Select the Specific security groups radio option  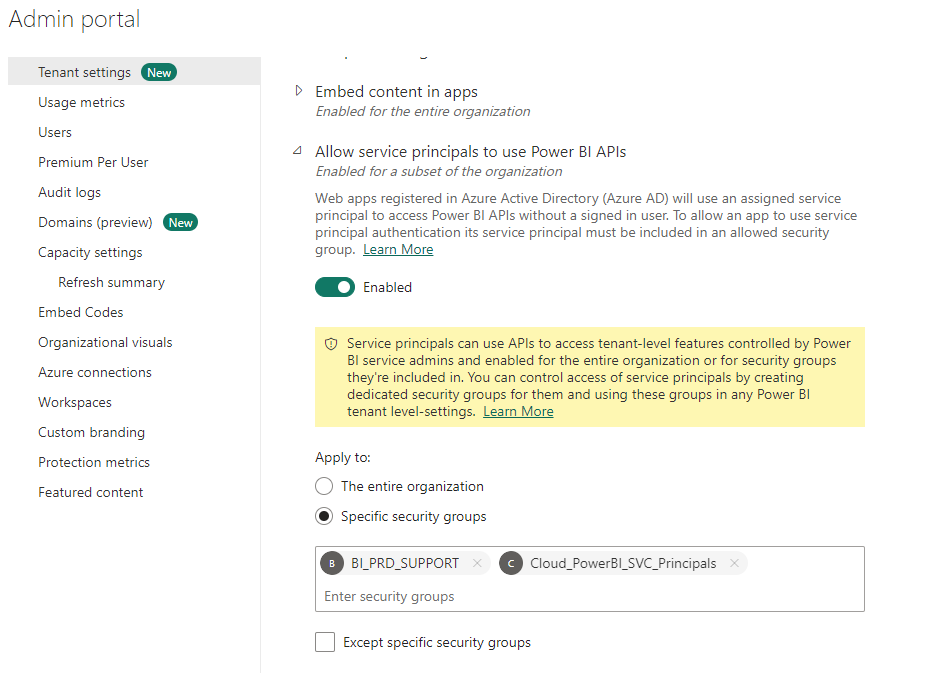pyautogui.click(x=324, y=516)
